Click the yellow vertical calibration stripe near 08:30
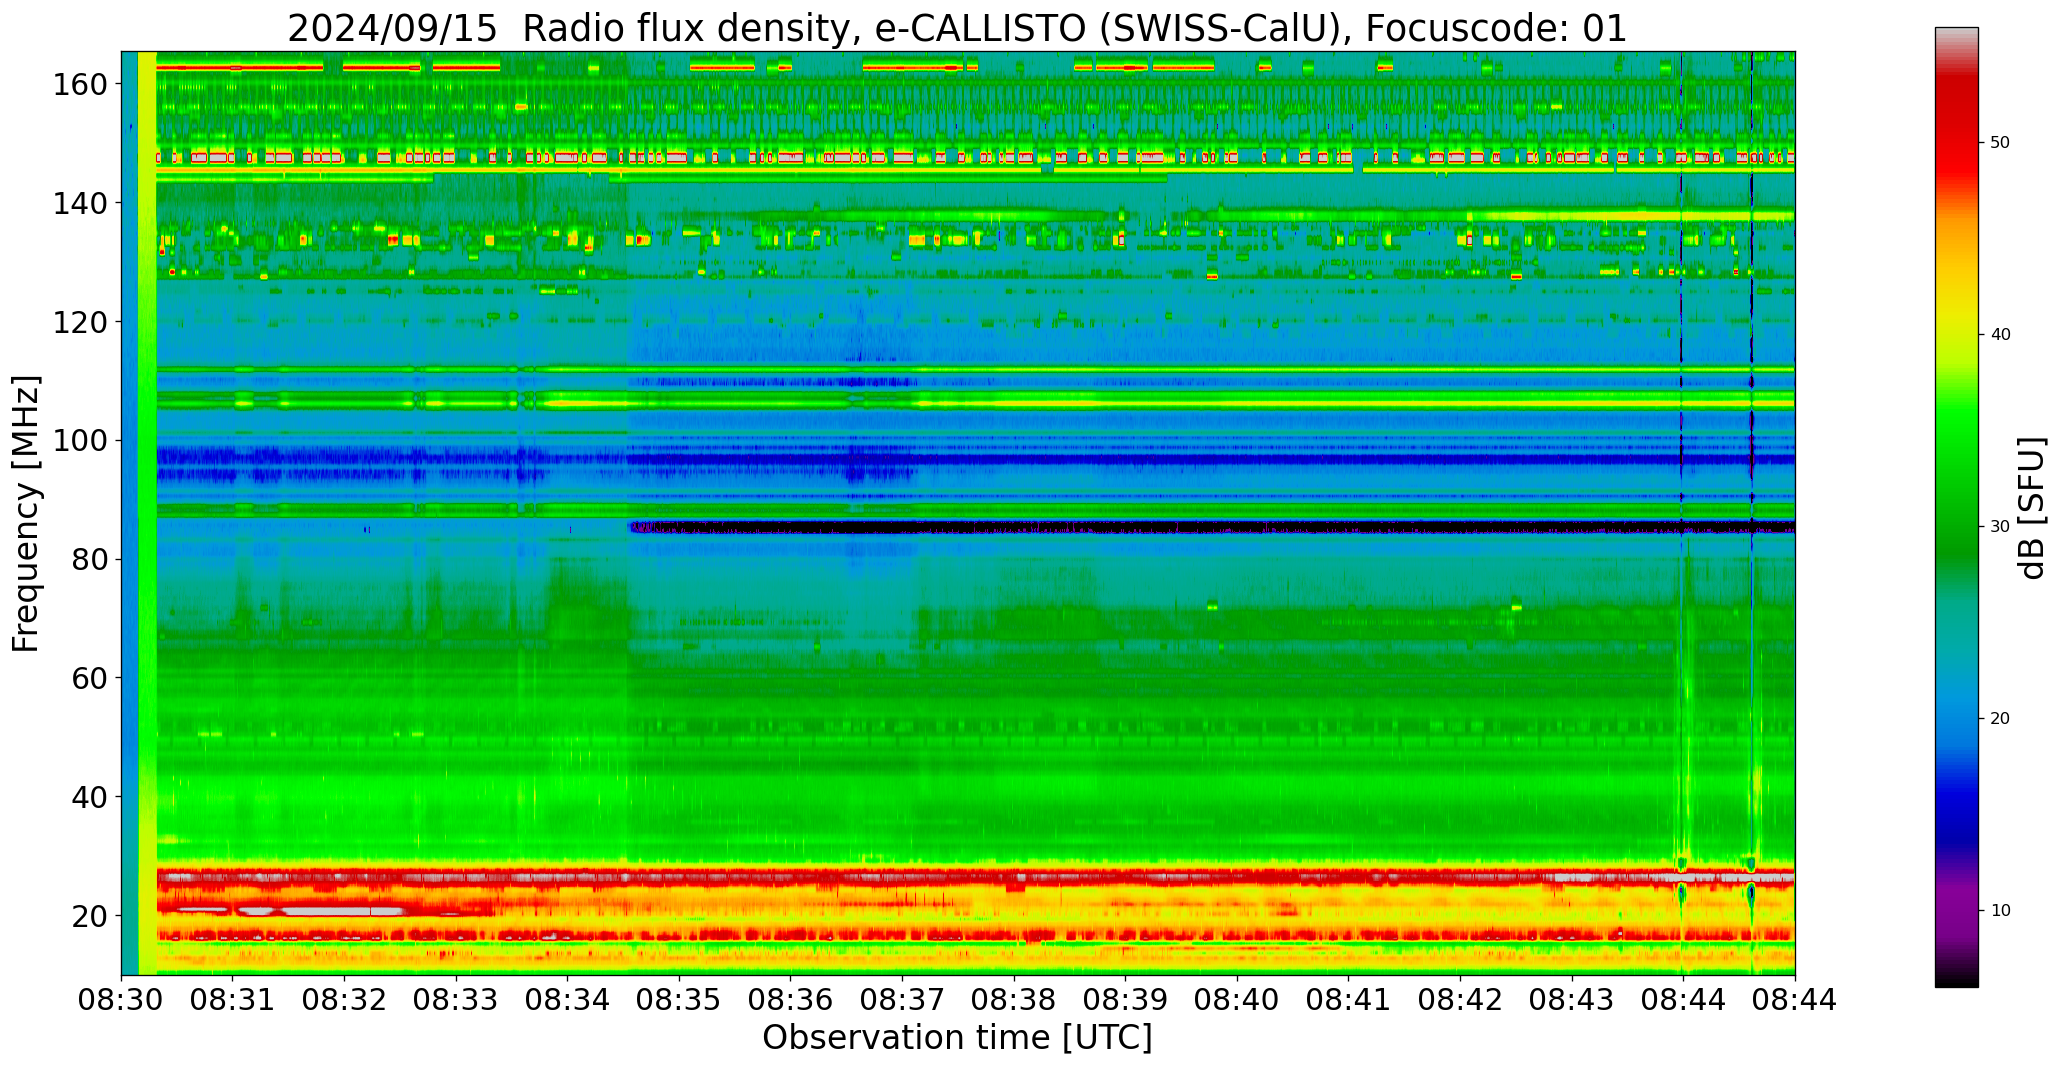This screenshot has height=1067, width=2062. [147, 513]
